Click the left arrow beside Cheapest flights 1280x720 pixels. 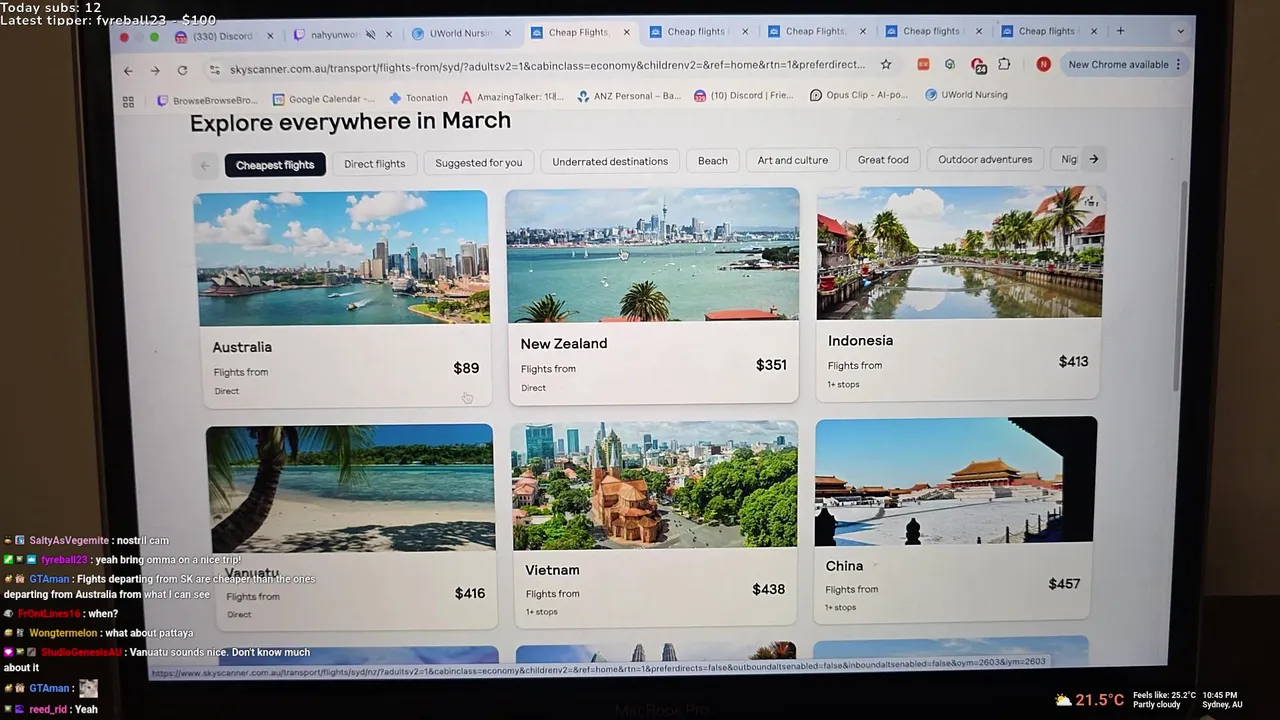click(205, 166)
